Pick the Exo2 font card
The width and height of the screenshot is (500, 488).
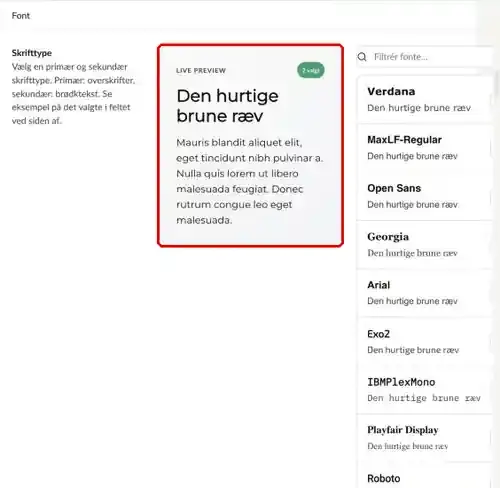click(424, 342)
